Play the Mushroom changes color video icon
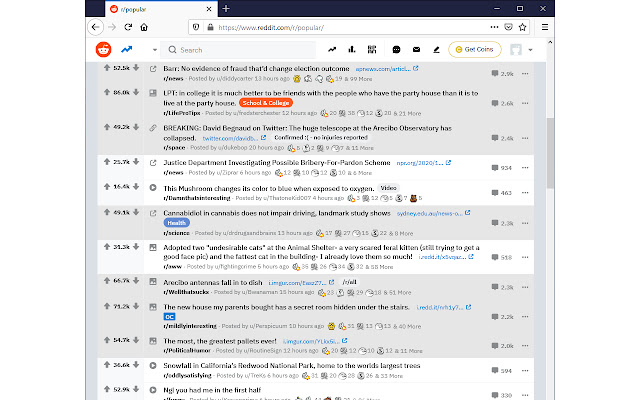640x400 pixels. (153, 188)
